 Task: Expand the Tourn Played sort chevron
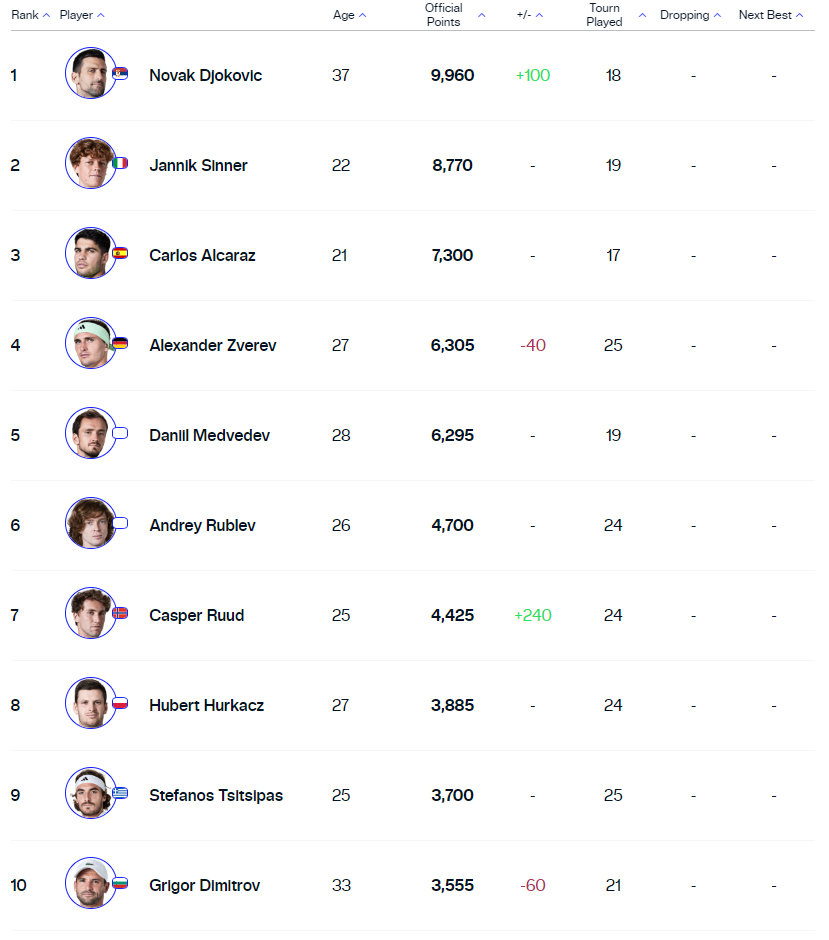pyautogui.click(x=641, y=17)
